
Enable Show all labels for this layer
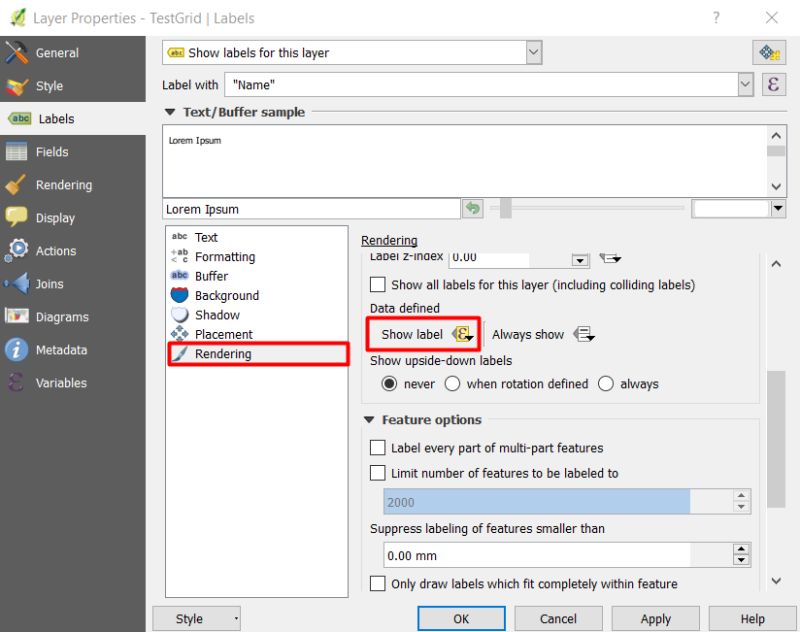(377, 285)
